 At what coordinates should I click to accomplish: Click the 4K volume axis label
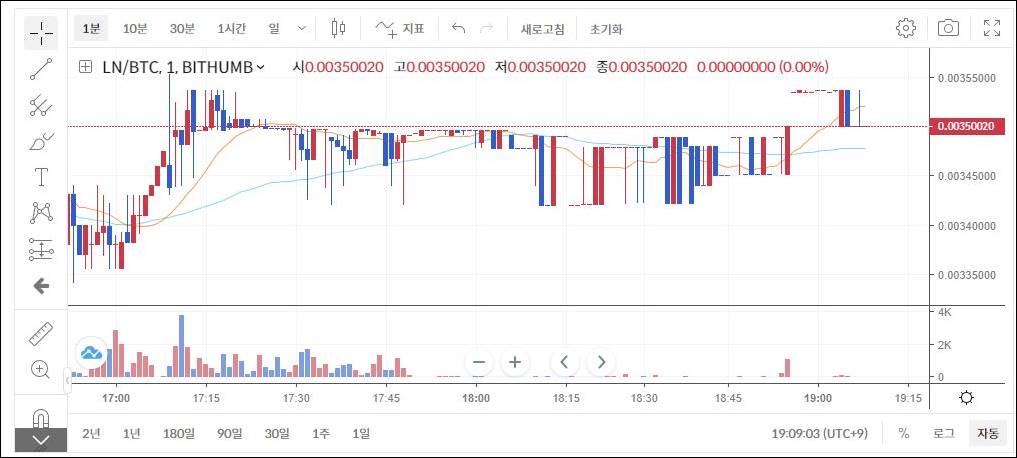[944, 312]
